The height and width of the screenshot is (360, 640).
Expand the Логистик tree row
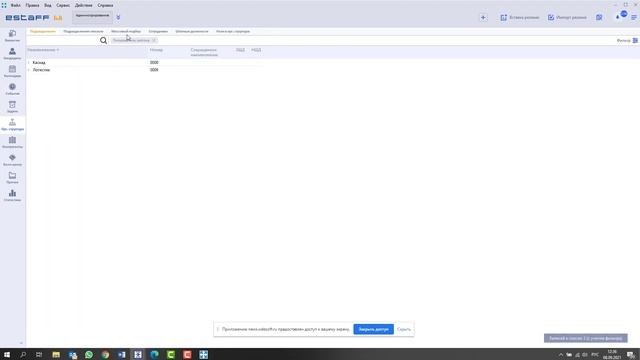(29, 70)
